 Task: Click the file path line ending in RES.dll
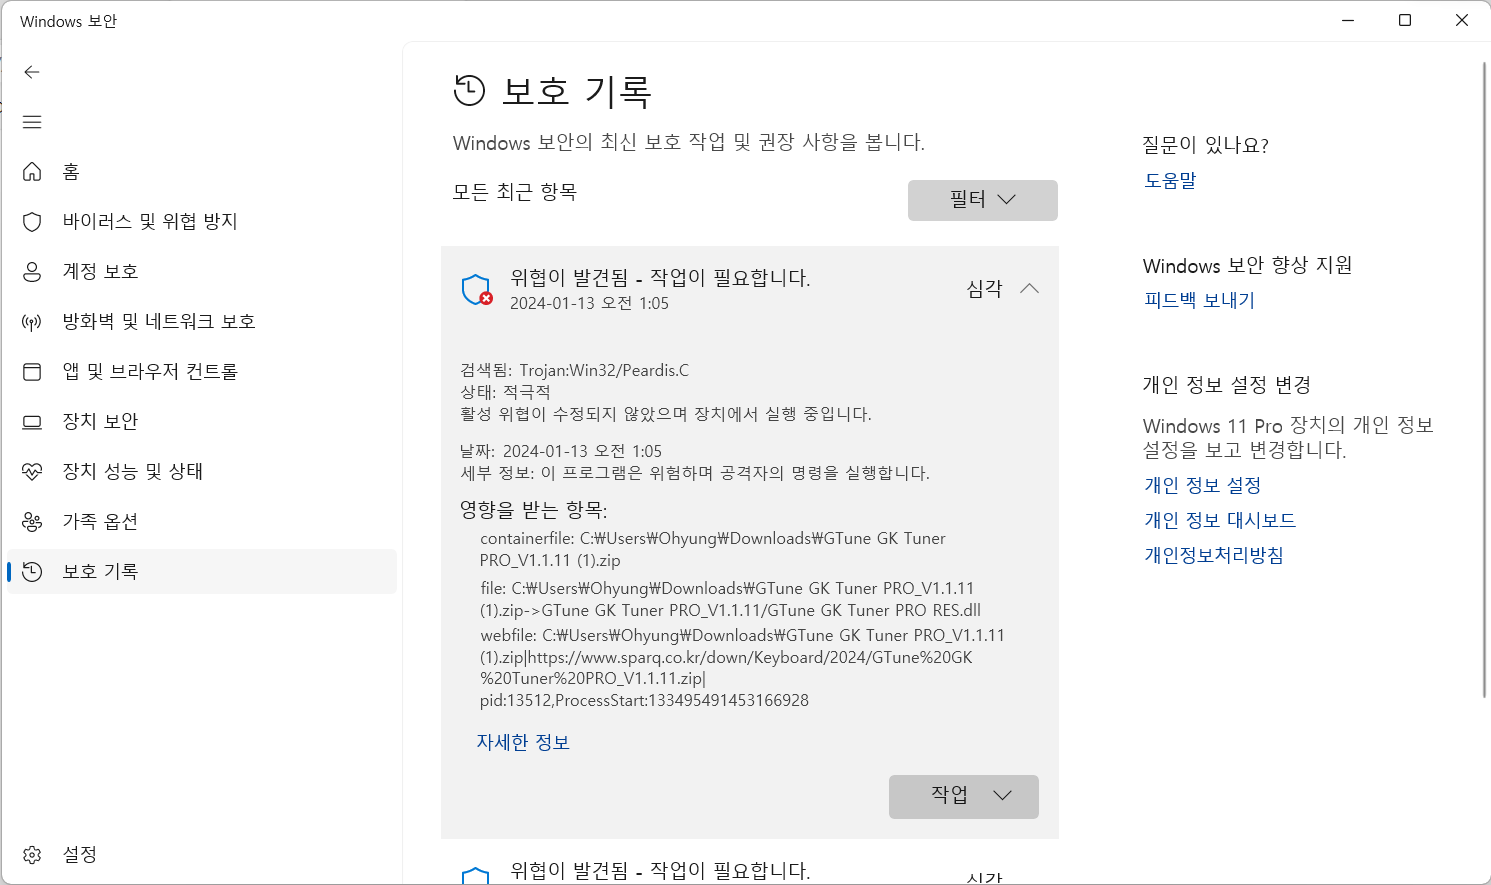731,599
